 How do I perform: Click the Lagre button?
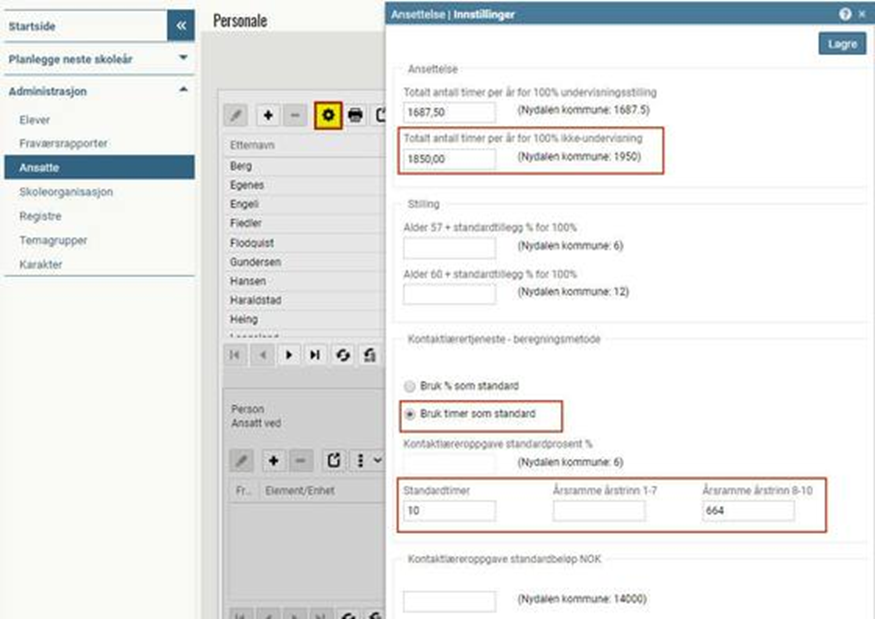842,44
